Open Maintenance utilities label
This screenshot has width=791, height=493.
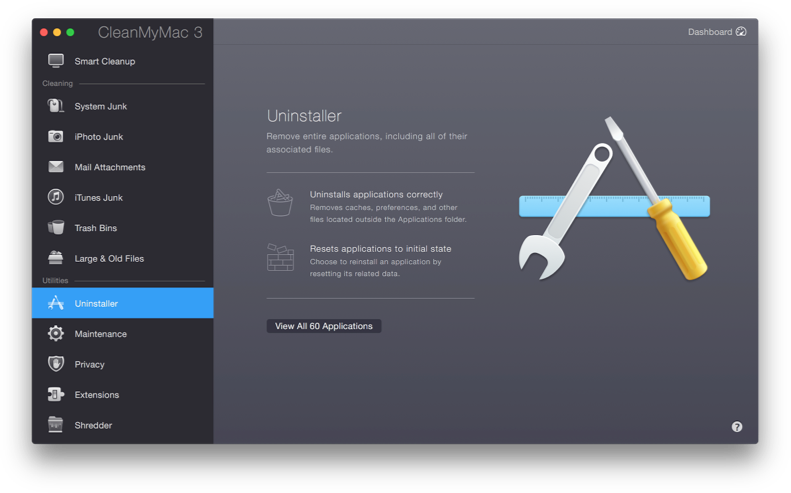tap(100, 334)
